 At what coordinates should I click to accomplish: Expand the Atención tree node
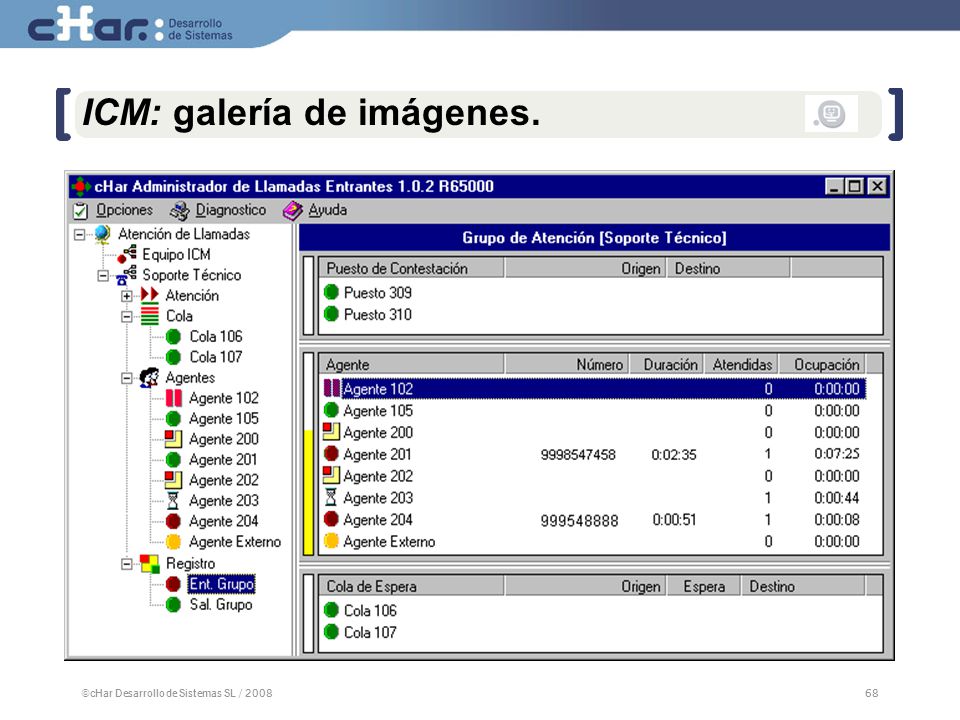click(126, 296)
